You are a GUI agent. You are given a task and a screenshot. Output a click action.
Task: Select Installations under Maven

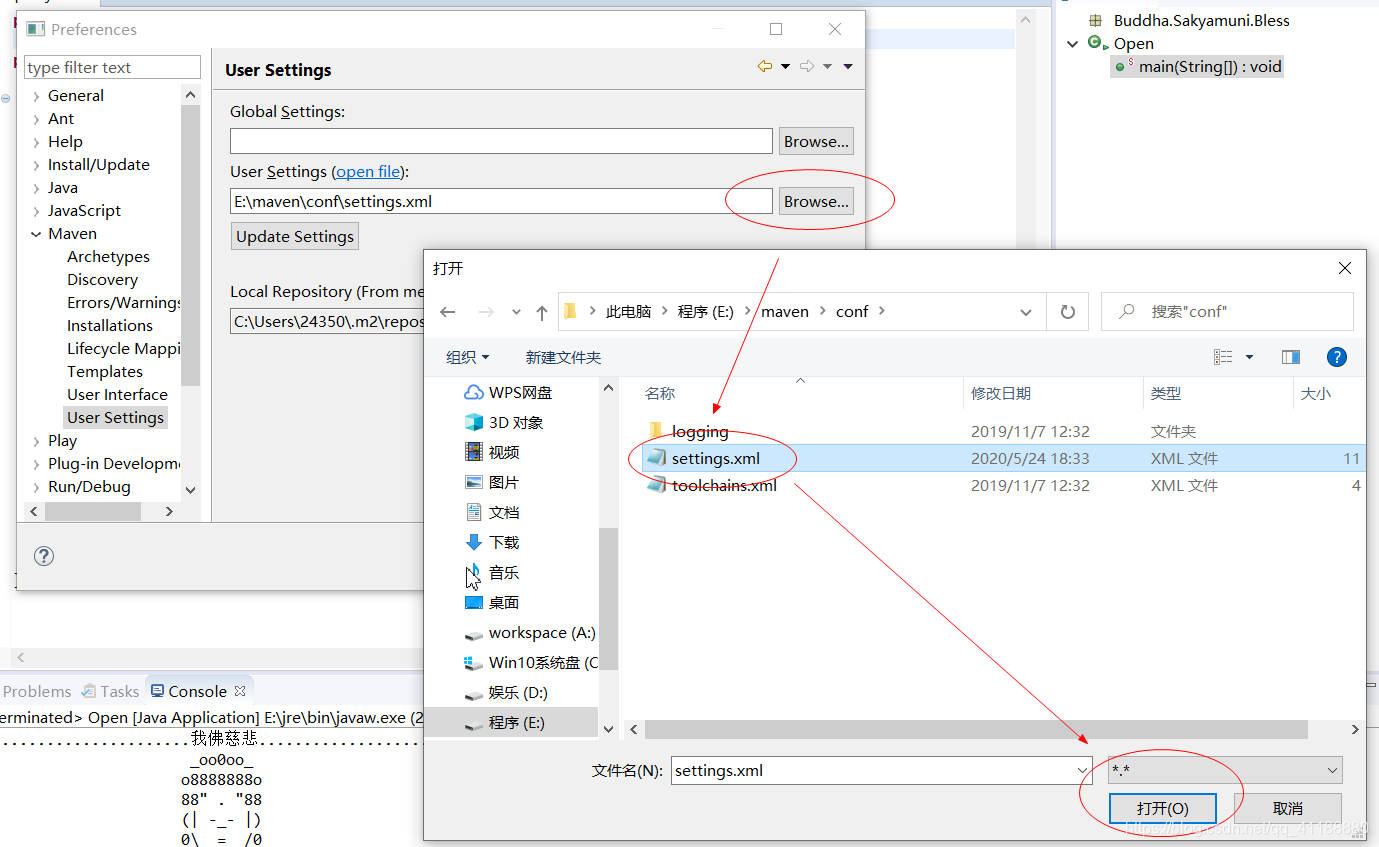[110, 326]
